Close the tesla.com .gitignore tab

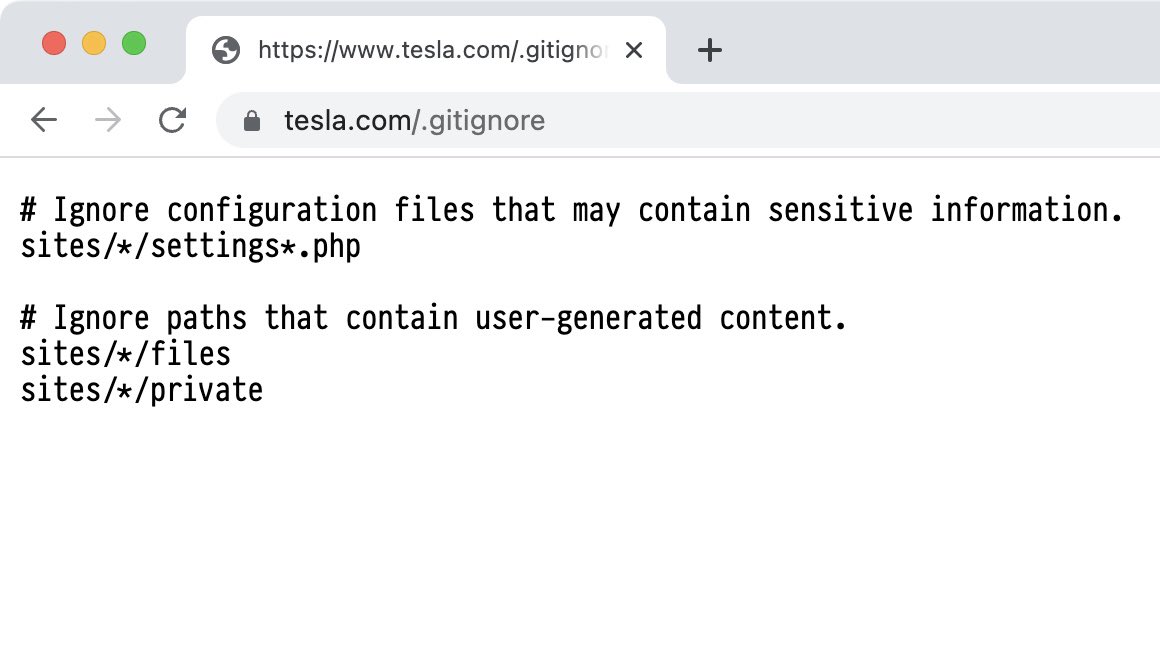pos(634,50)
